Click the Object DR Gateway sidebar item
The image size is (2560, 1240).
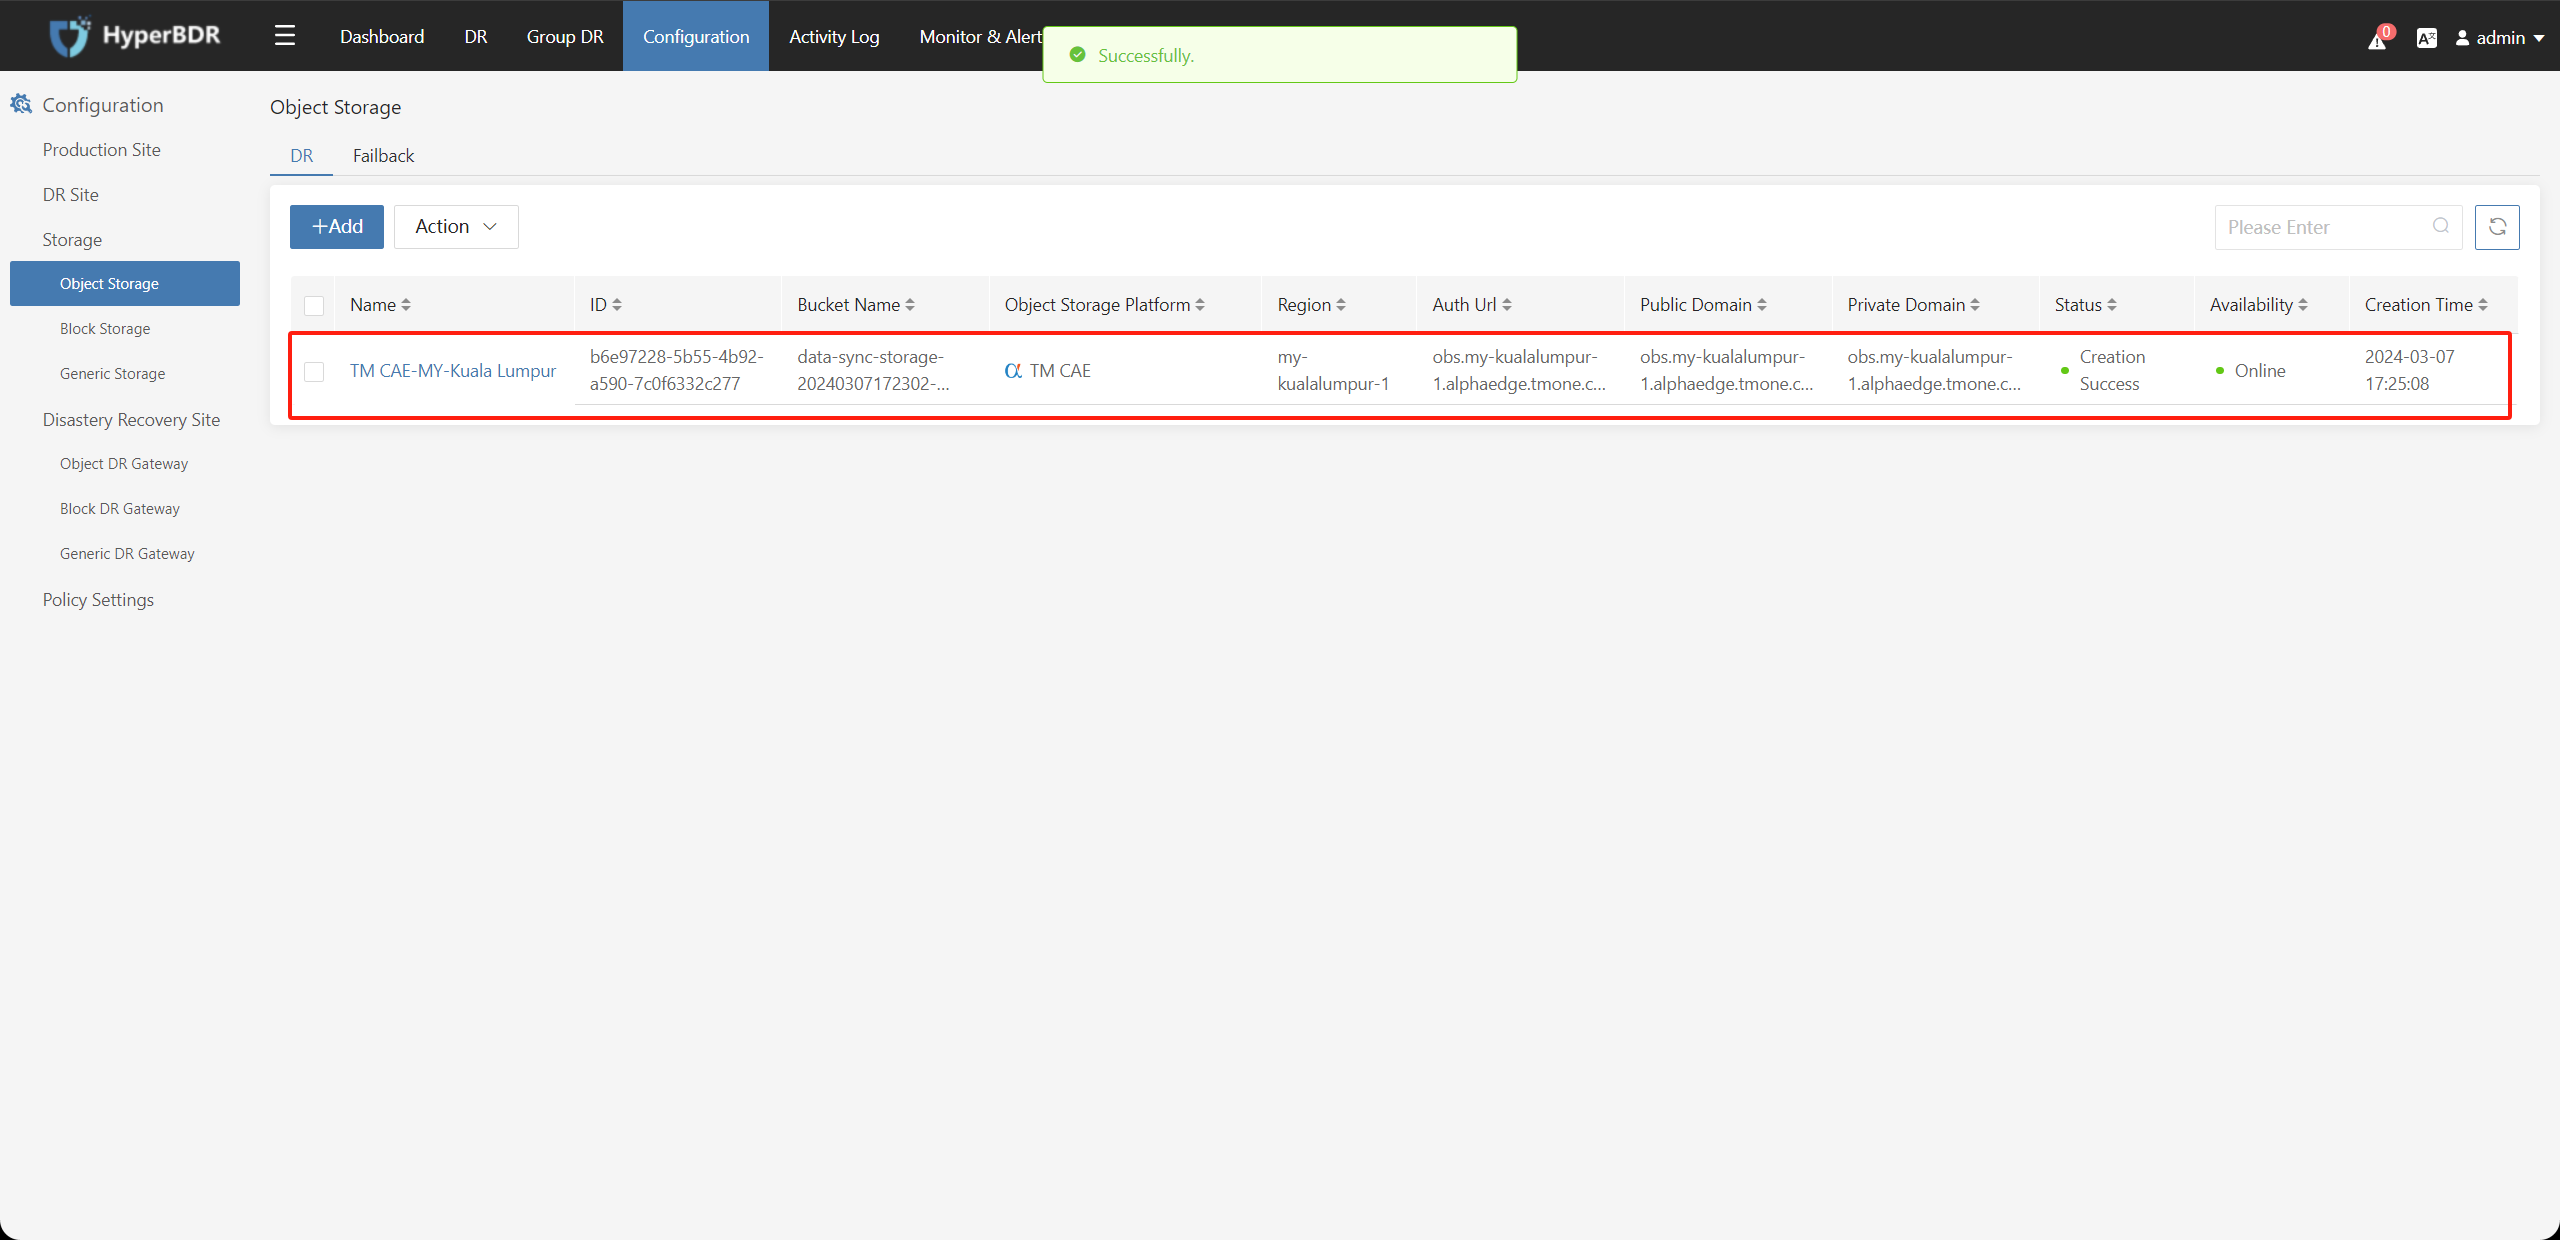[x=122, y=463]
